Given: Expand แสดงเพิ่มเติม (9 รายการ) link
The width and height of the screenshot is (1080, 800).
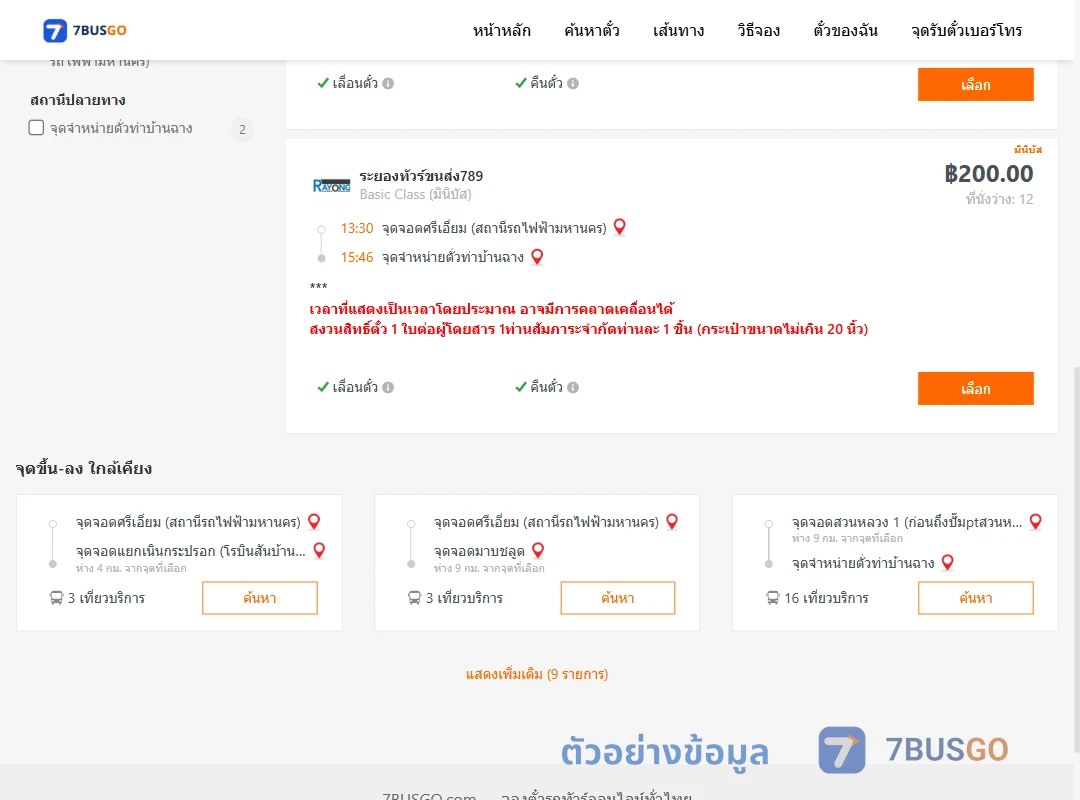Looking at the screenshot, I should tap(537, 674).
